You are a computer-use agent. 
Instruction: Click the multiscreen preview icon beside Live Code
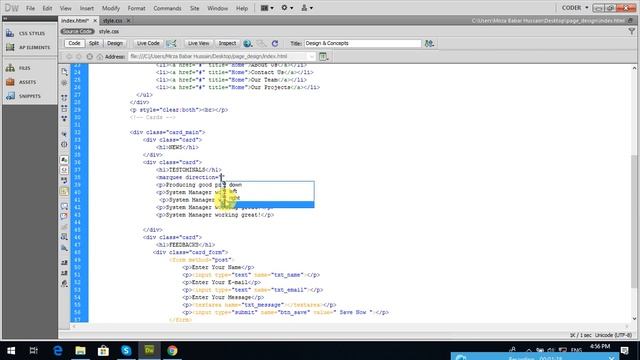[x=171, y=43]
